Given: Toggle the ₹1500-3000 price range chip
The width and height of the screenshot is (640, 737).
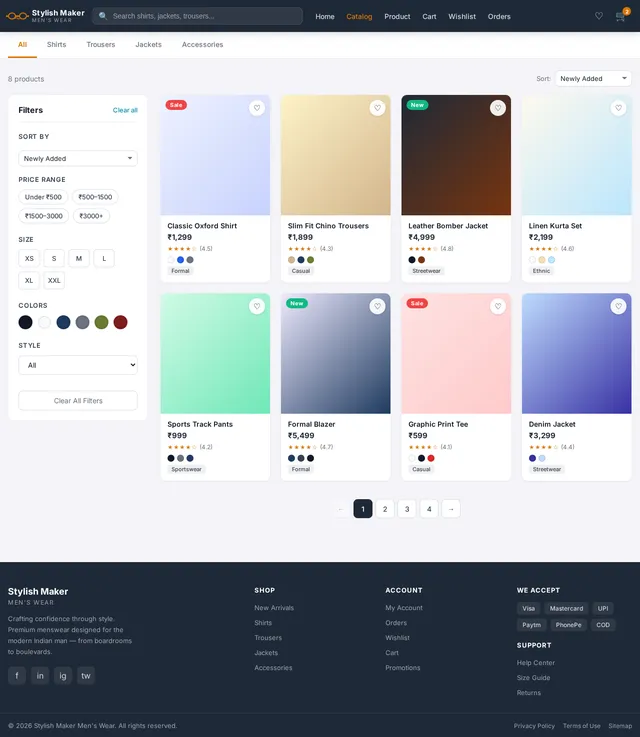Looking at the screenshot, I should 44,216.
